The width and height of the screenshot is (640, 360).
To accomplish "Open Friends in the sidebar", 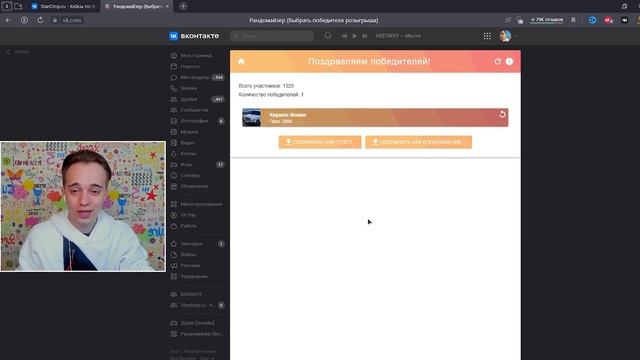I will click(197, 99).
